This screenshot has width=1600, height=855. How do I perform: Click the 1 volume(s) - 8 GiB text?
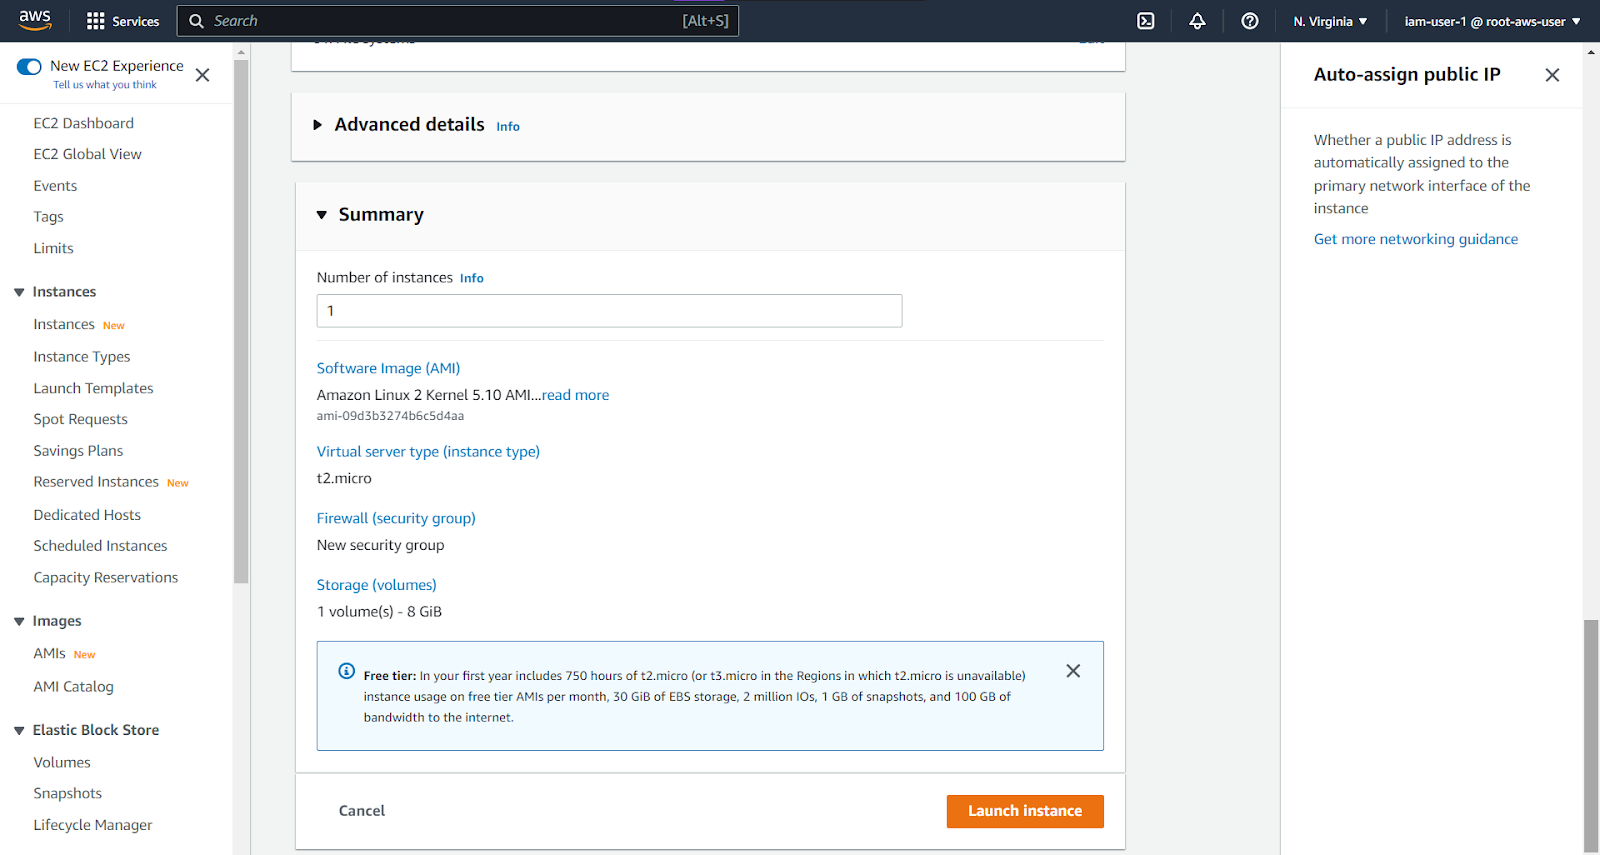pyautogui.click(x=379, y=612)
